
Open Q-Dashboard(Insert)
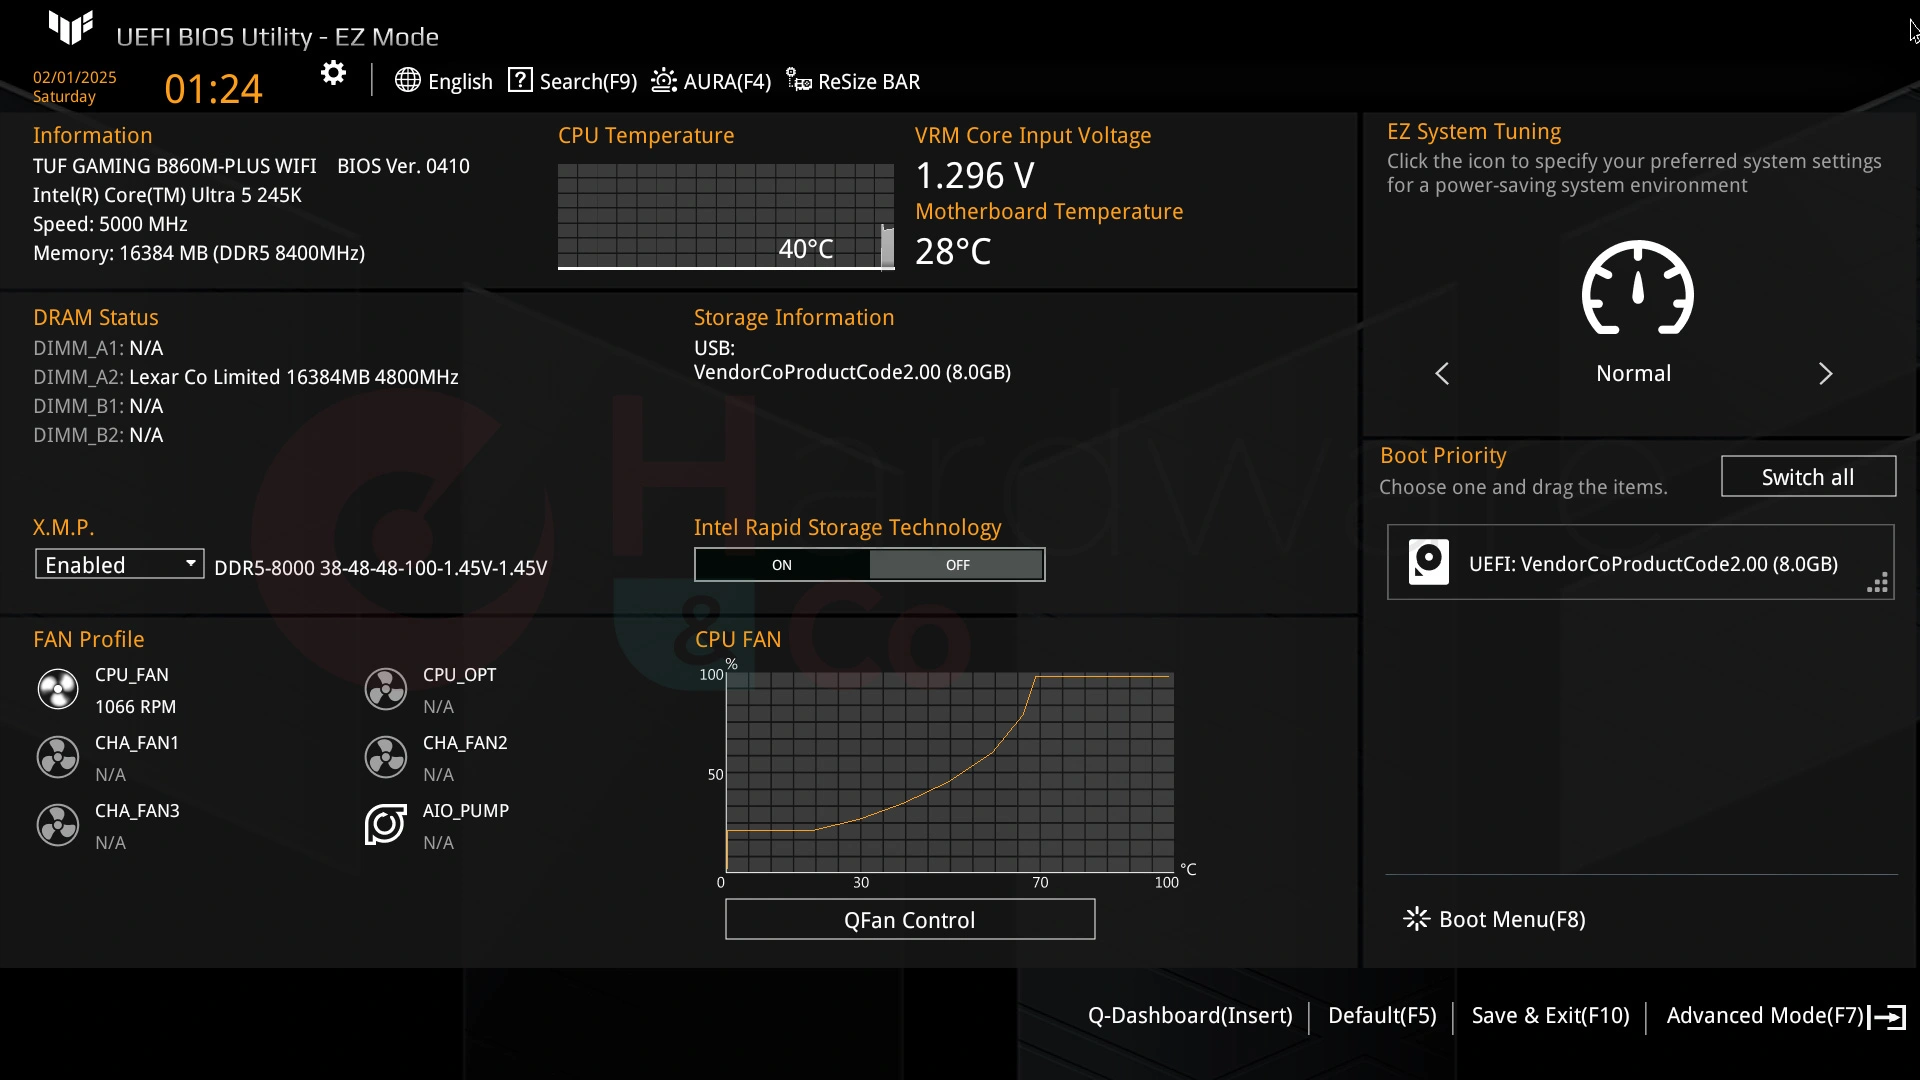[x=1190, y=1016]
